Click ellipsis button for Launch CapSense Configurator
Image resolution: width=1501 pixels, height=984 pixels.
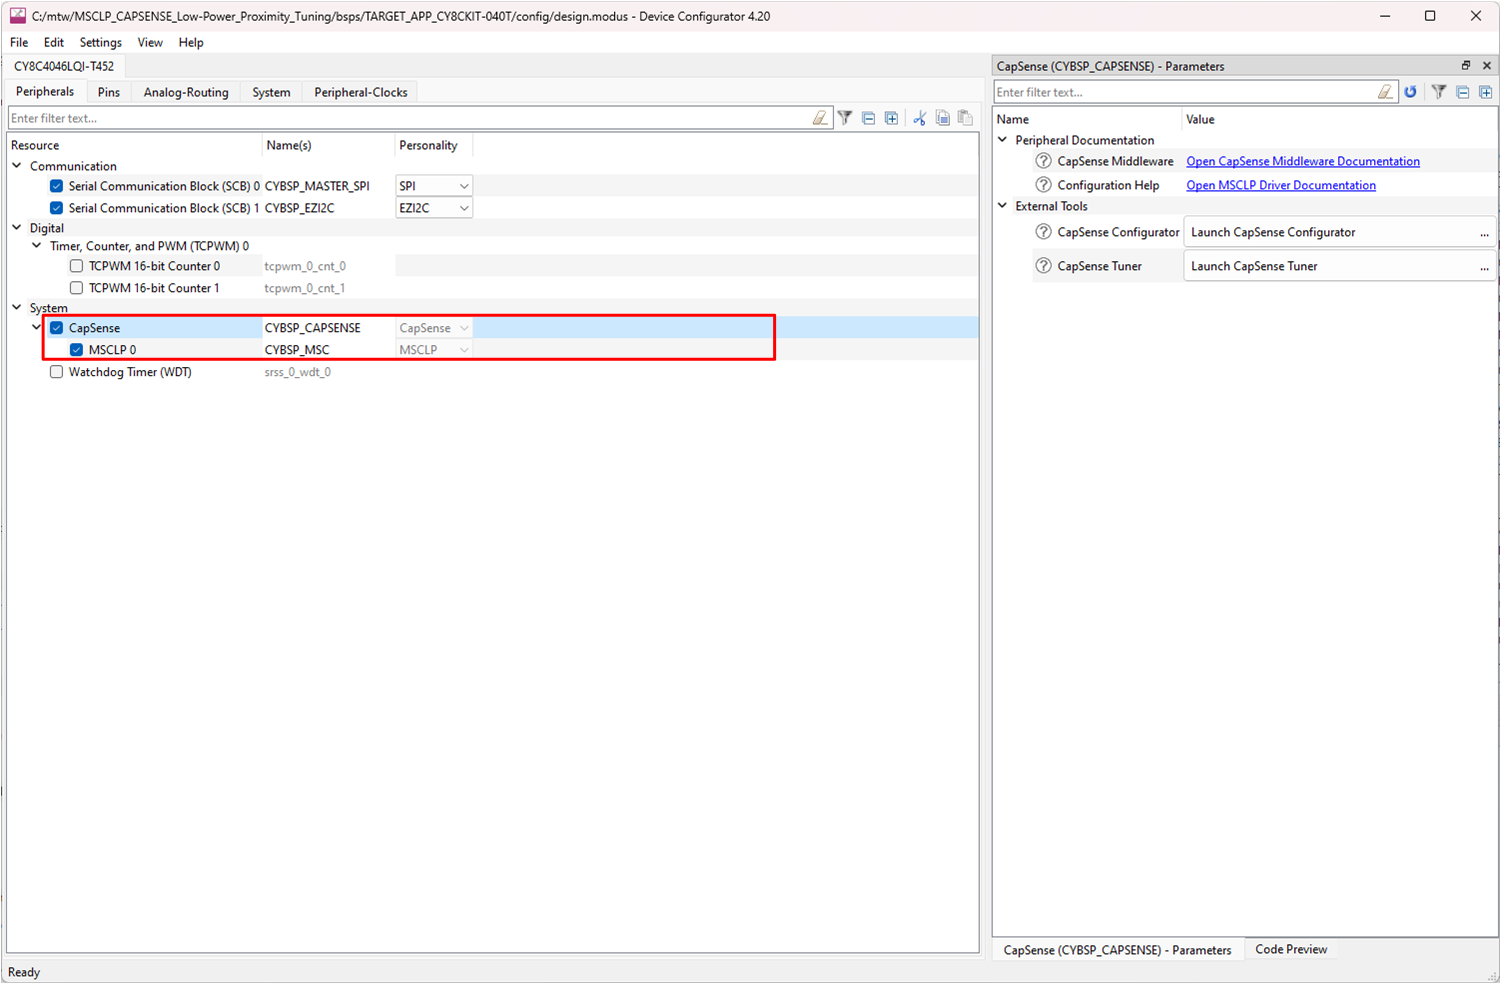1484,233
